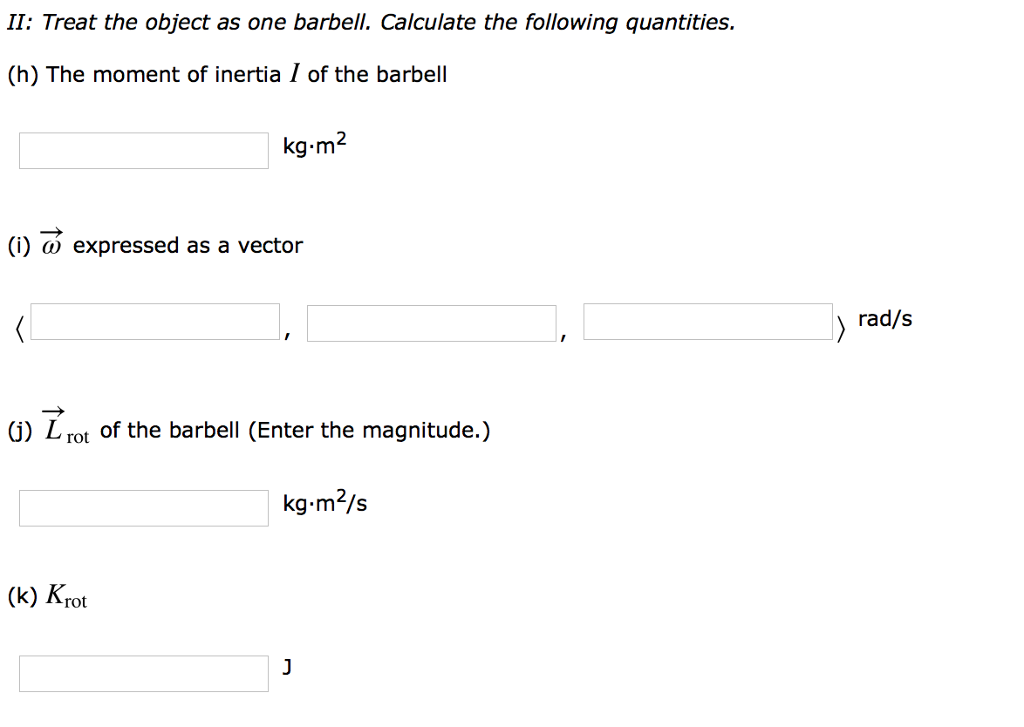Click the L rot magnitude answer box

[x=142, y=507]
